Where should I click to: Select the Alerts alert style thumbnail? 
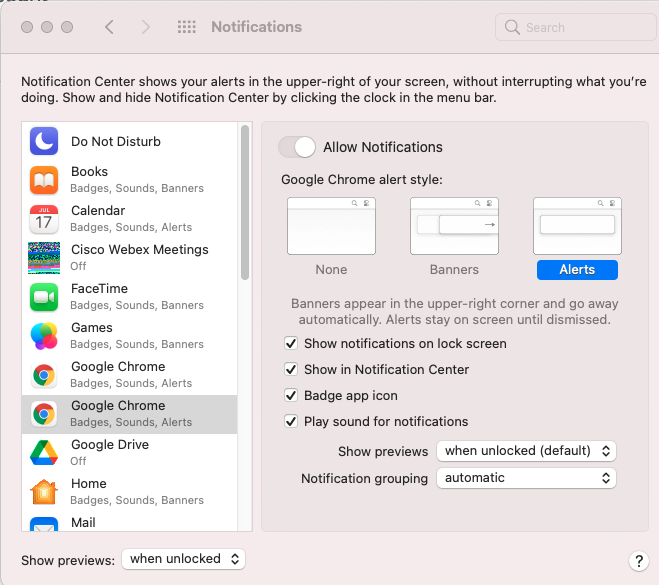(x=577, y=226)
